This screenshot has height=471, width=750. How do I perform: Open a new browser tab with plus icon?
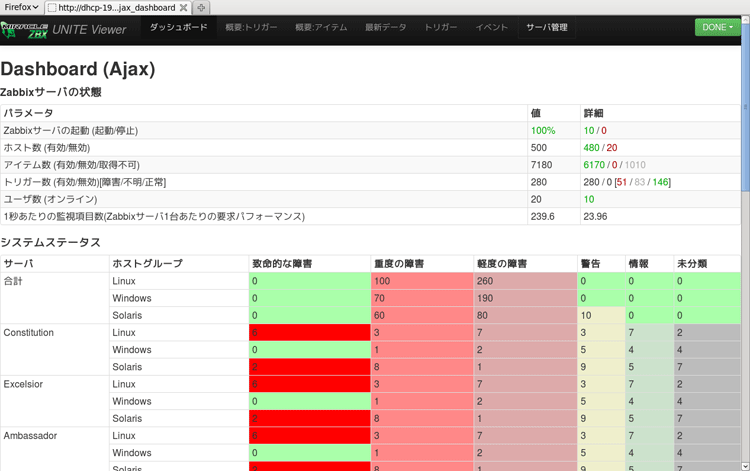201,7
